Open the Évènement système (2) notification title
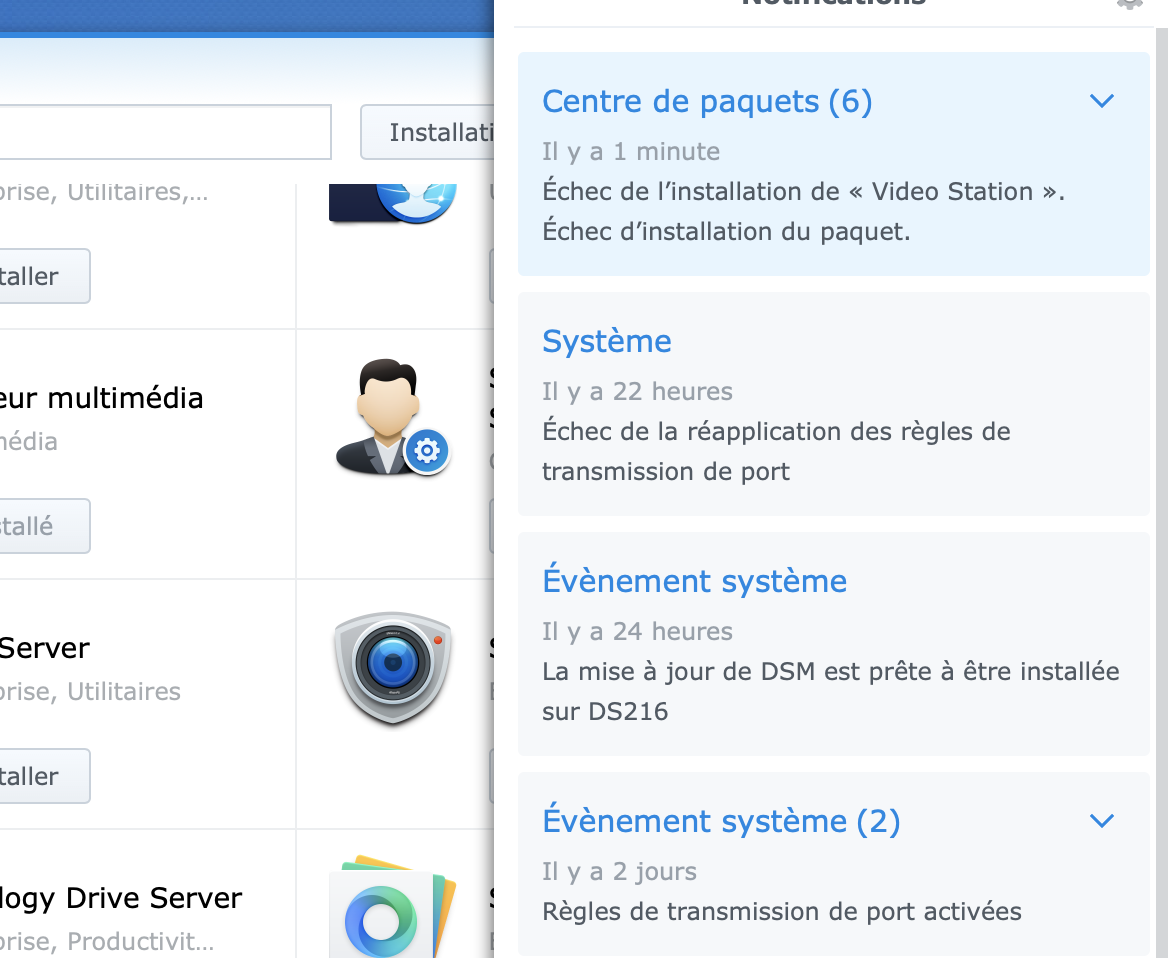The image size is (1168, 958). coord(721,821)
